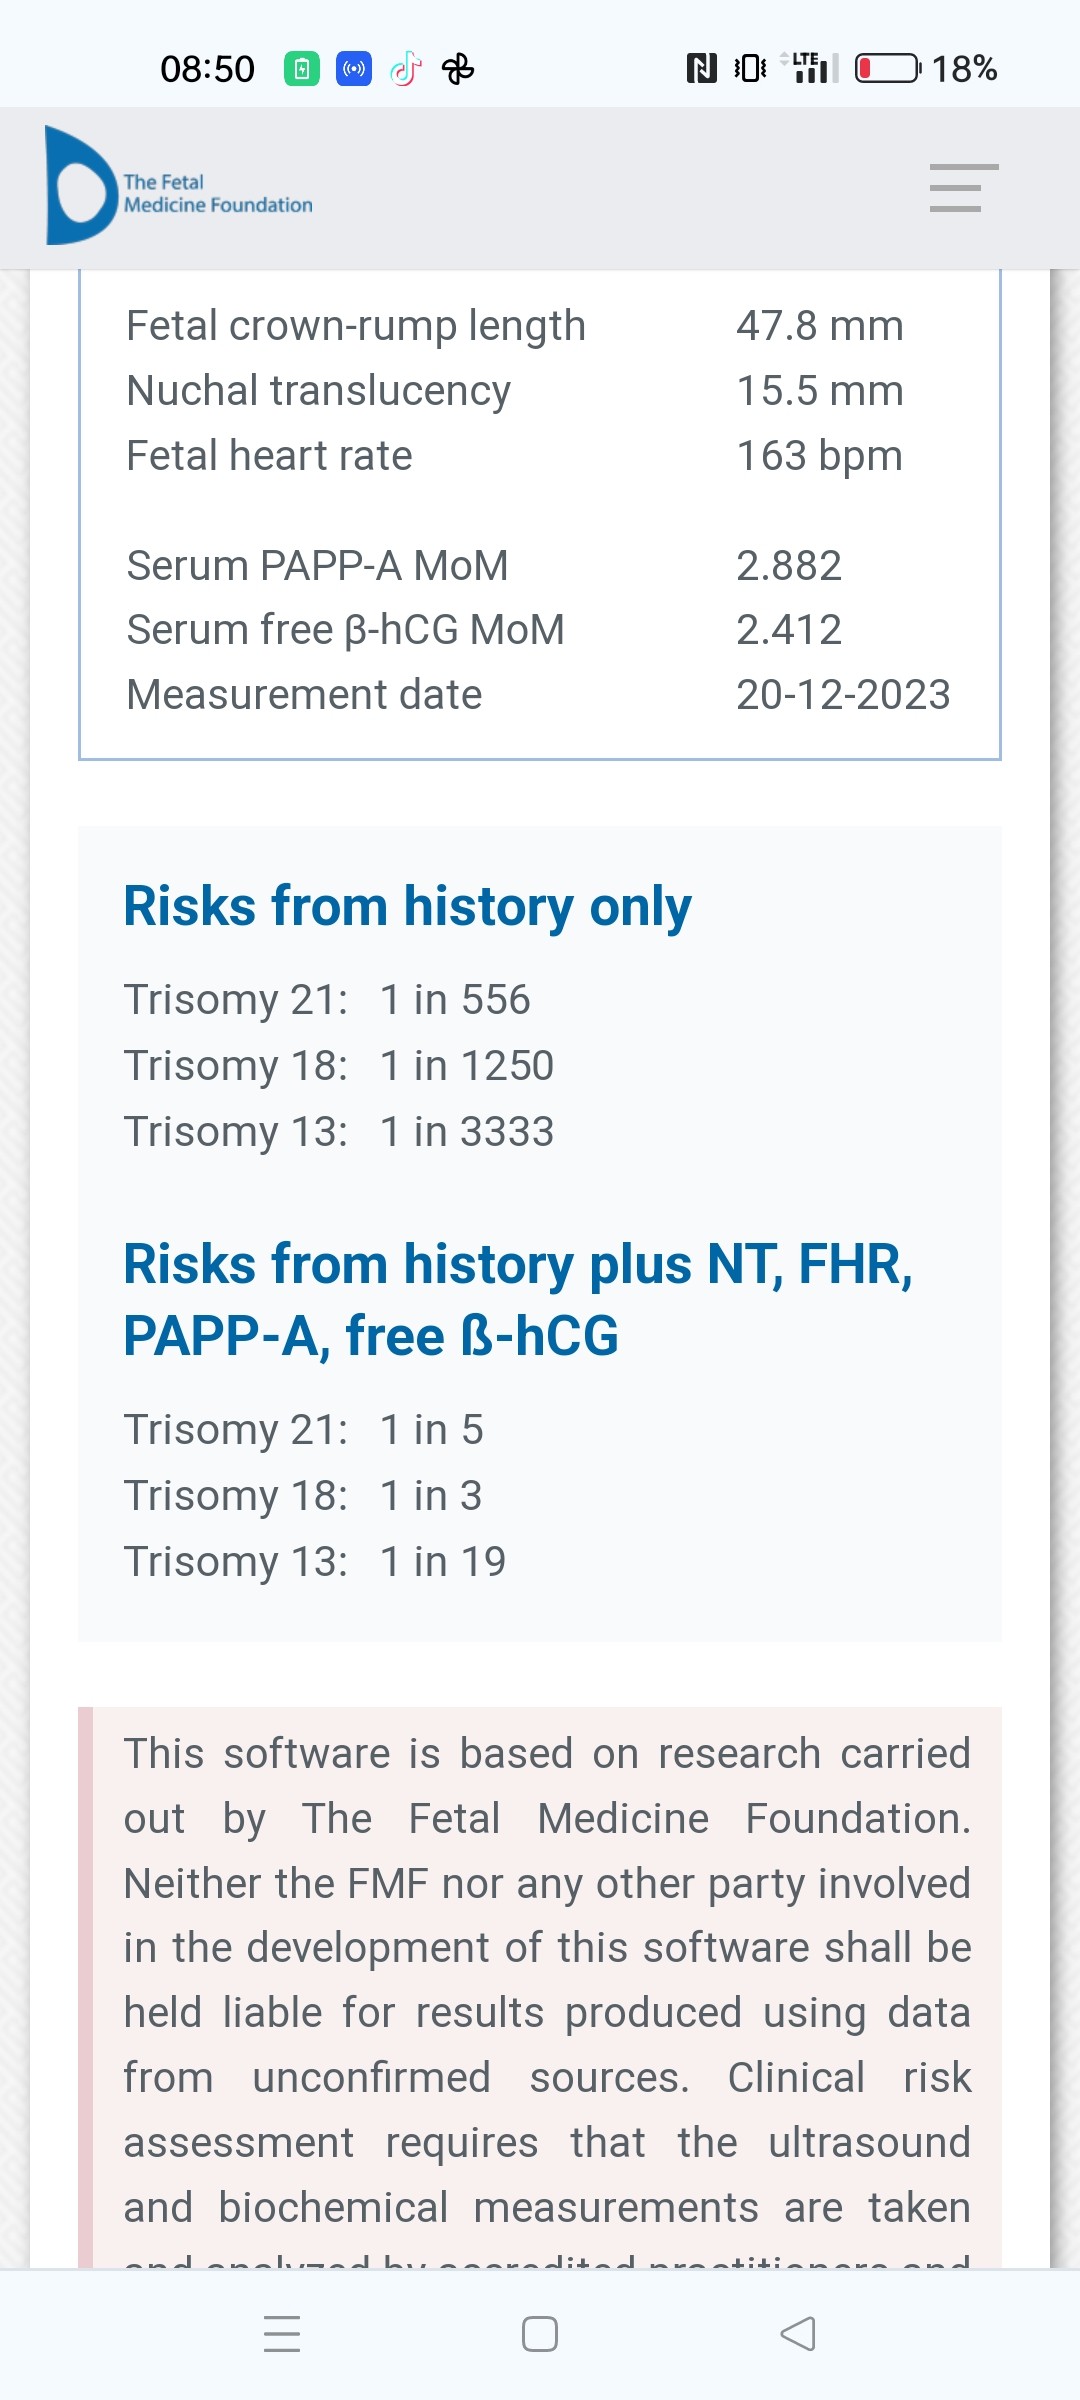Viewport: 1080px width, 2400px height.
Task: Open the hamburger navigation menu
Action: pyautogui.click(x=963, y=188)
